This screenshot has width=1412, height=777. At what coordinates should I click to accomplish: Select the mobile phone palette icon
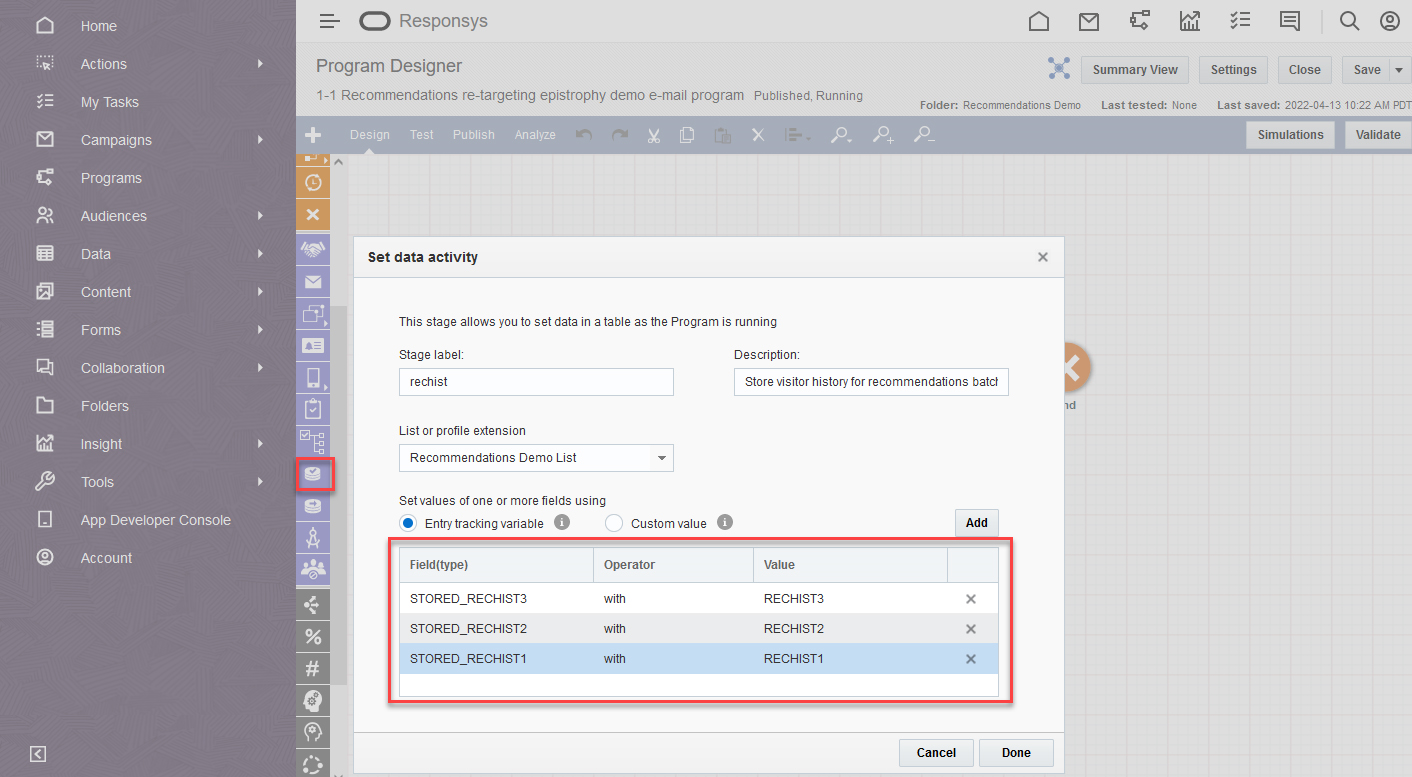[313, 377]
